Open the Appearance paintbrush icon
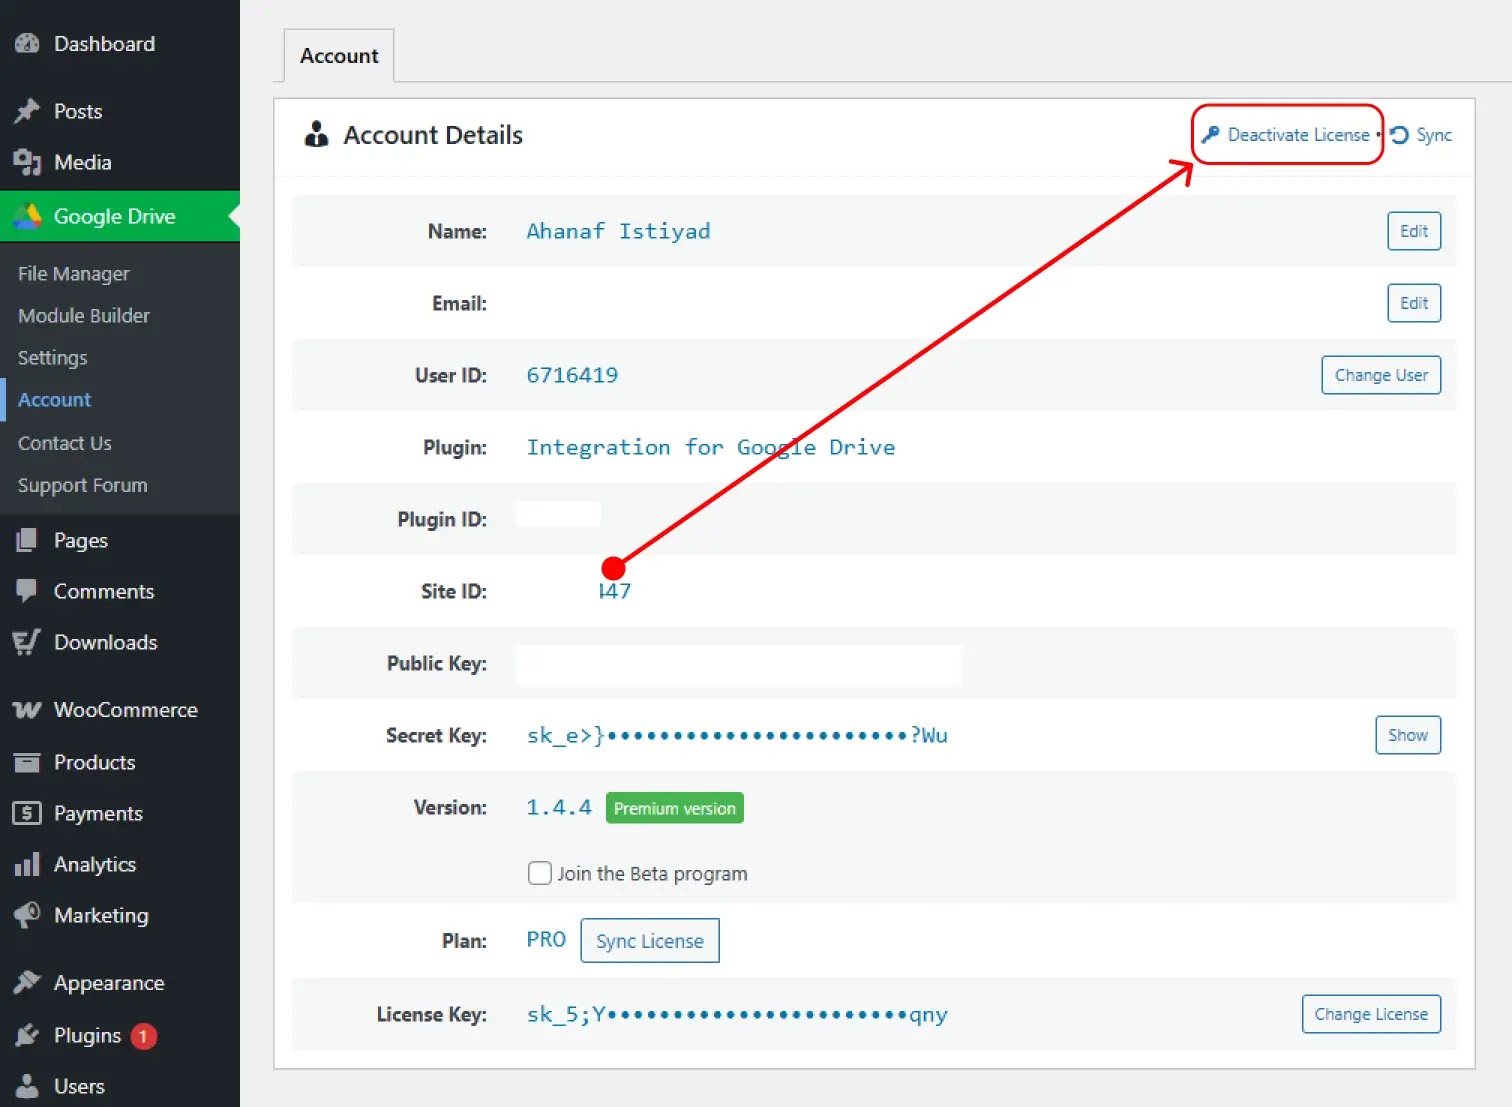 pos(27,982)
